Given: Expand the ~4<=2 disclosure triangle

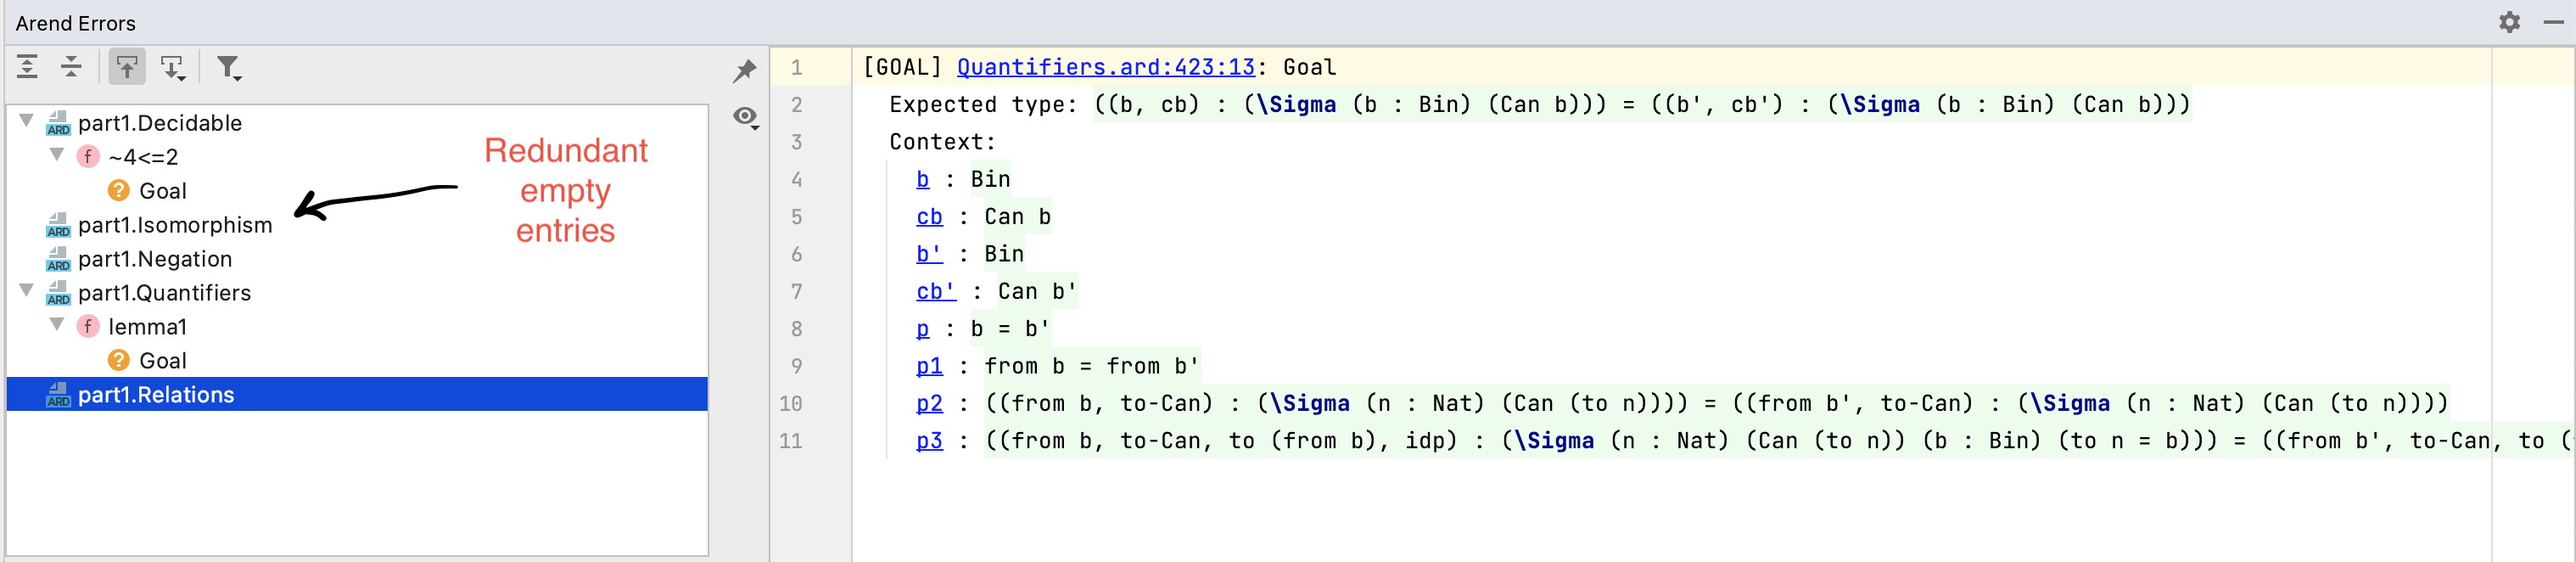Looking at the screenshot, I should (x=57, y=156).
